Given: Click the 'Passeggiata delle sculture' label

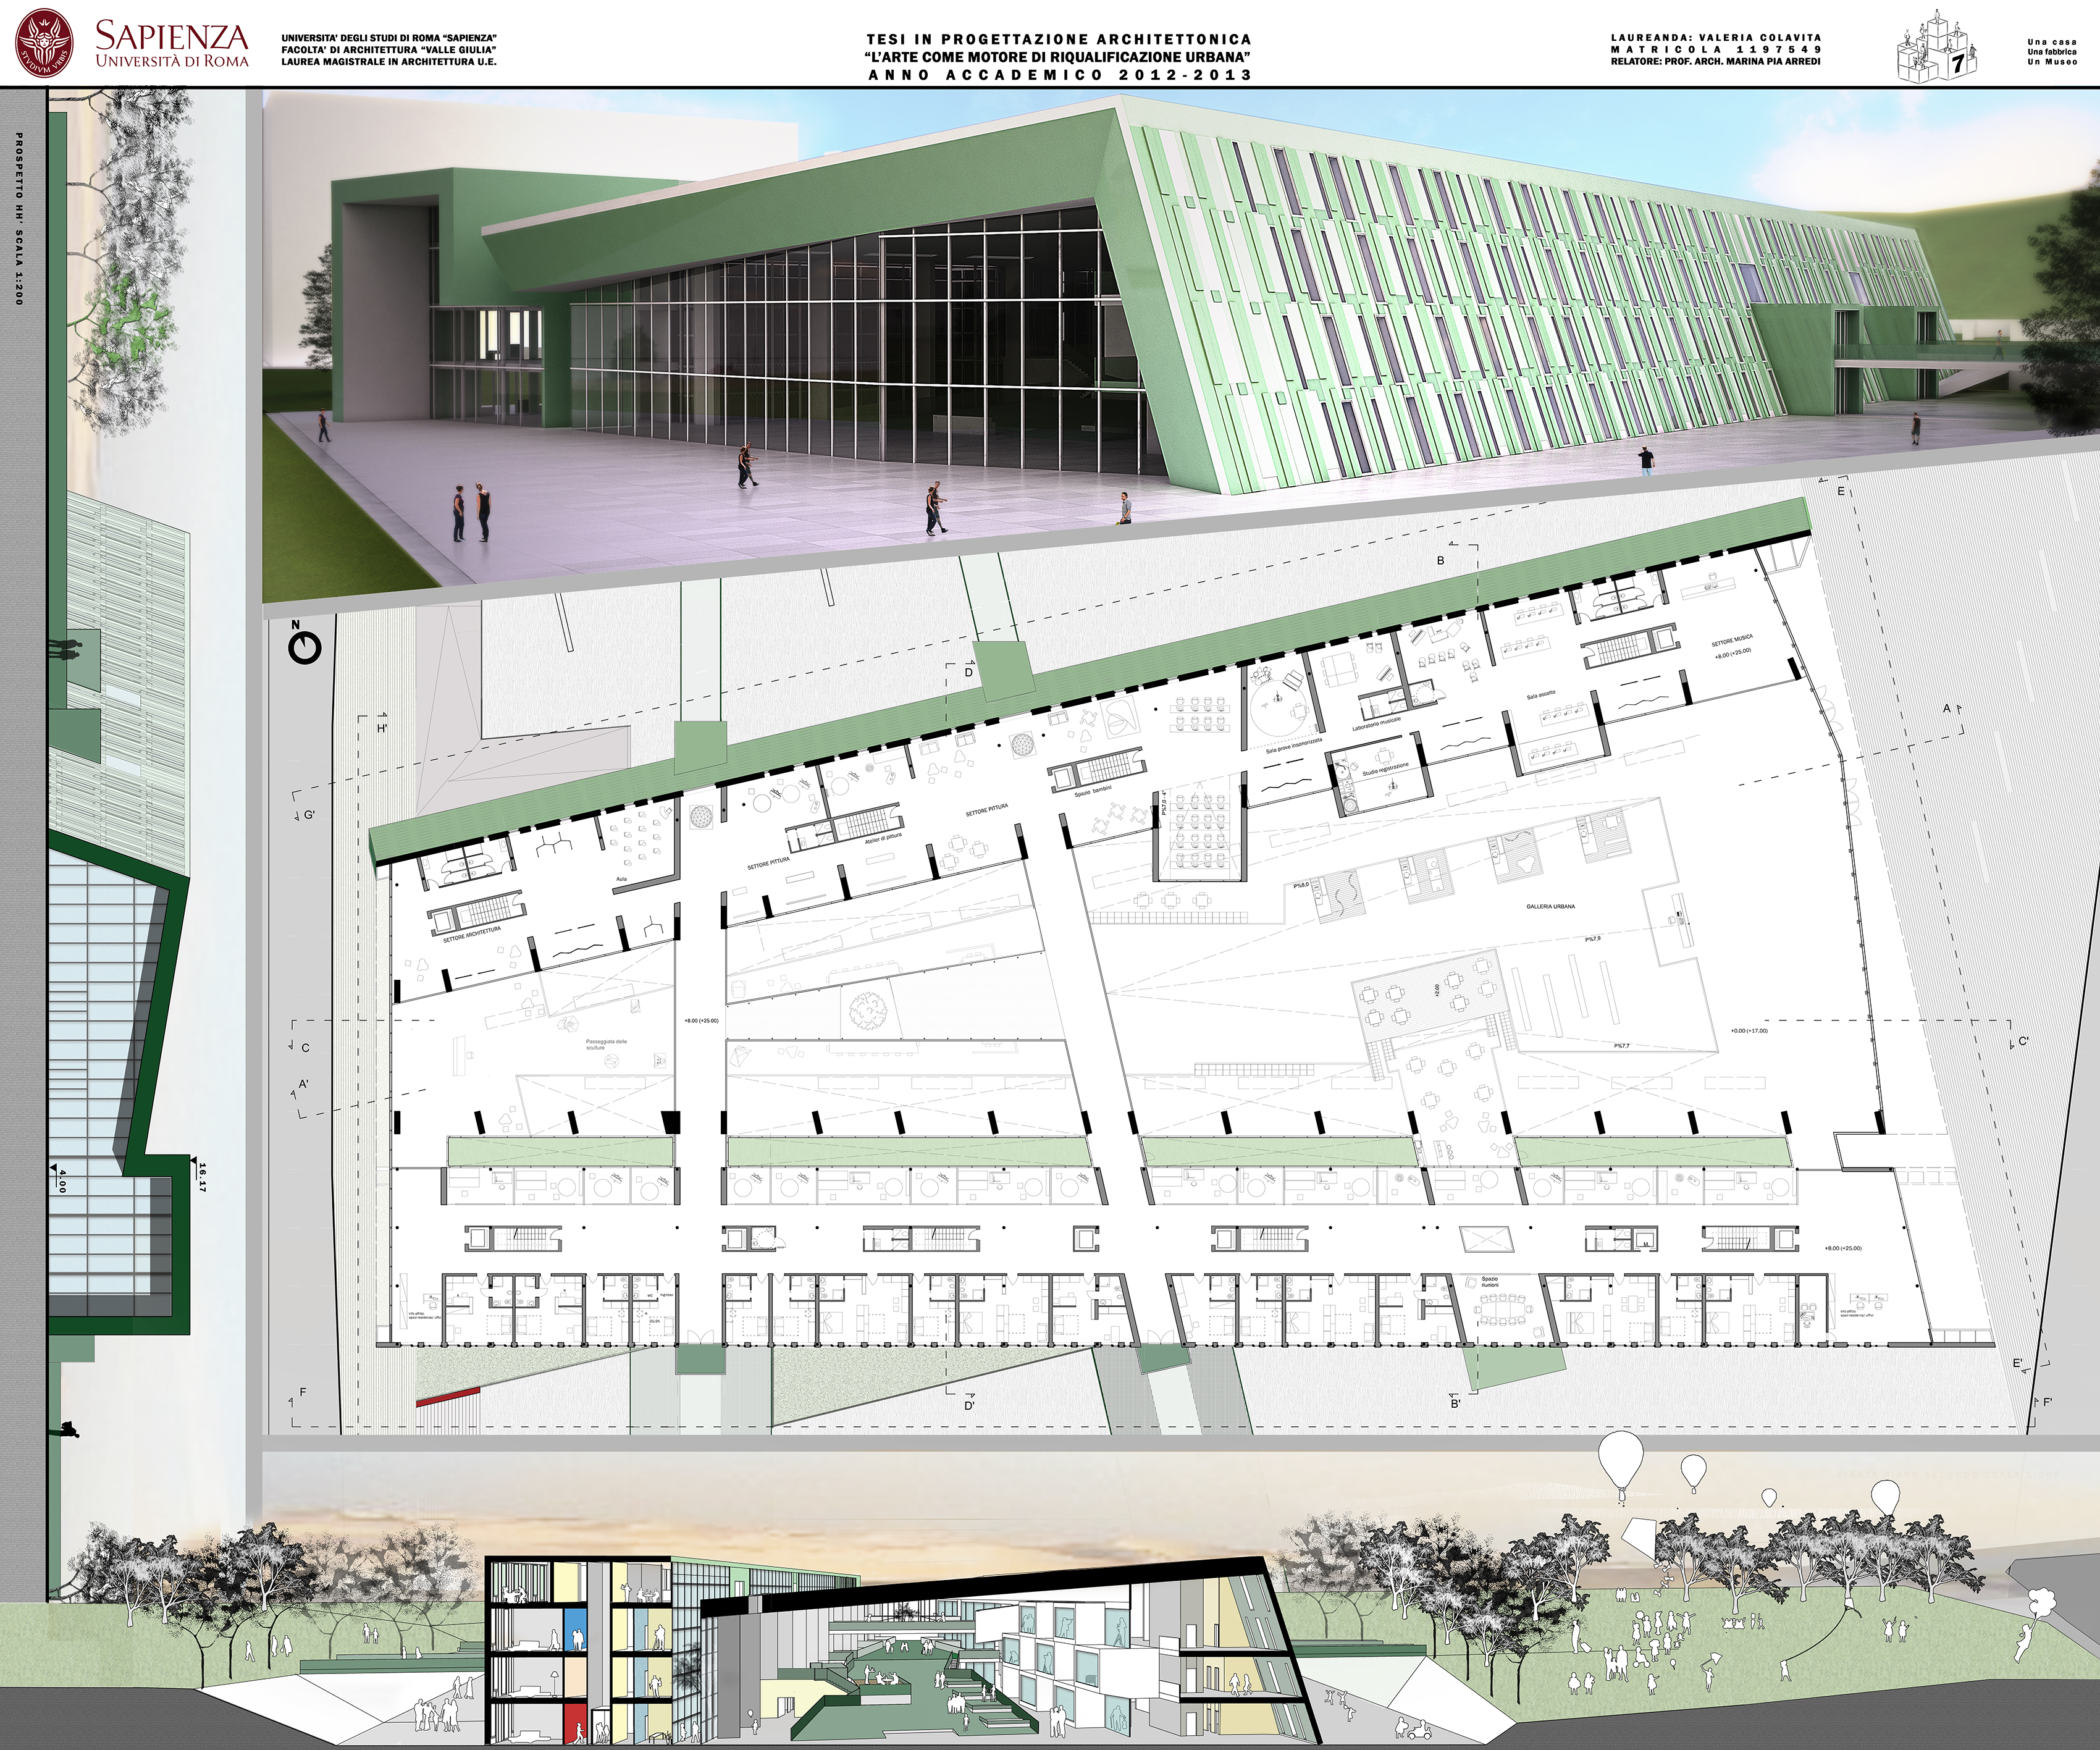Looking at the screenshot, I should pyautogui.click(x=607, y=1044).
